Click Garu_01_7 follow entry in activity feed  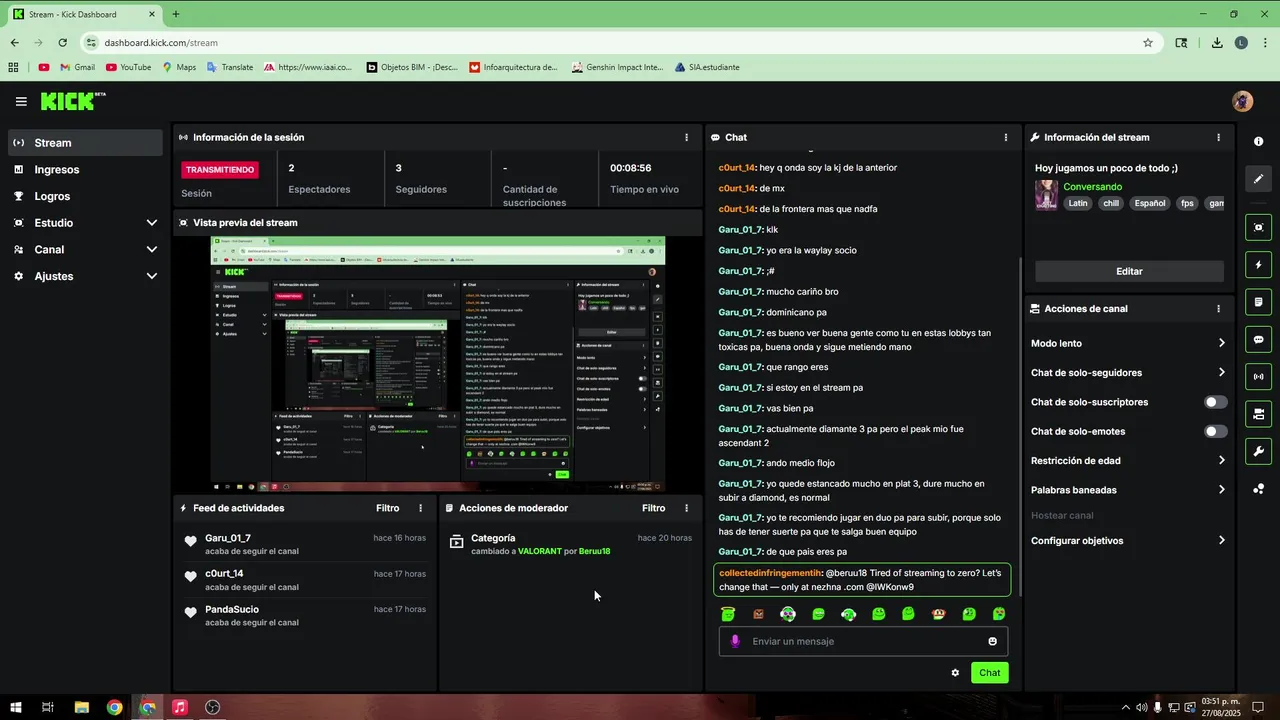(304, 544)
